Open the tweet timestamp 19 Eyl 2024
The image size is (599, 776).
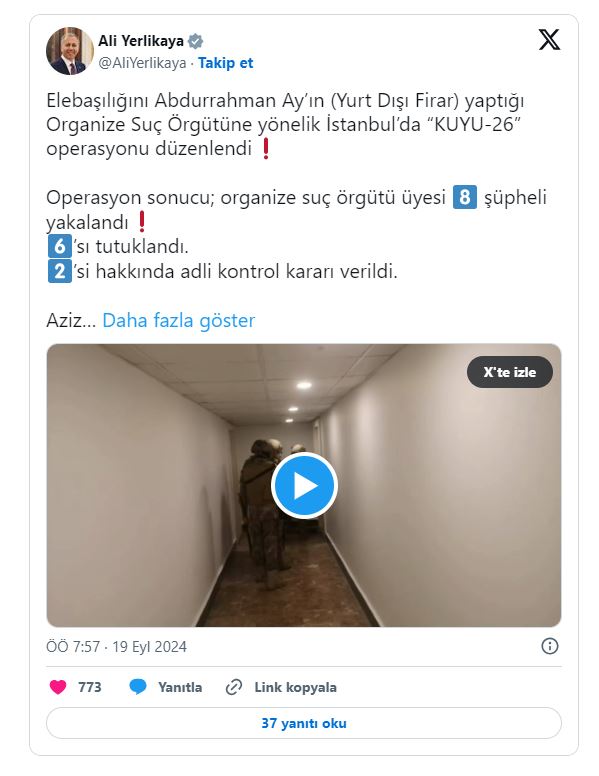coord(150,647)
